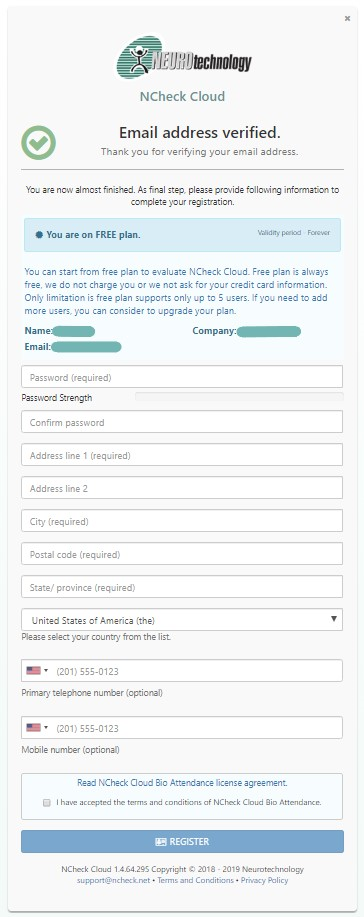Click the REGISTER button
364x917 pixels.
[x=183, y=842]
